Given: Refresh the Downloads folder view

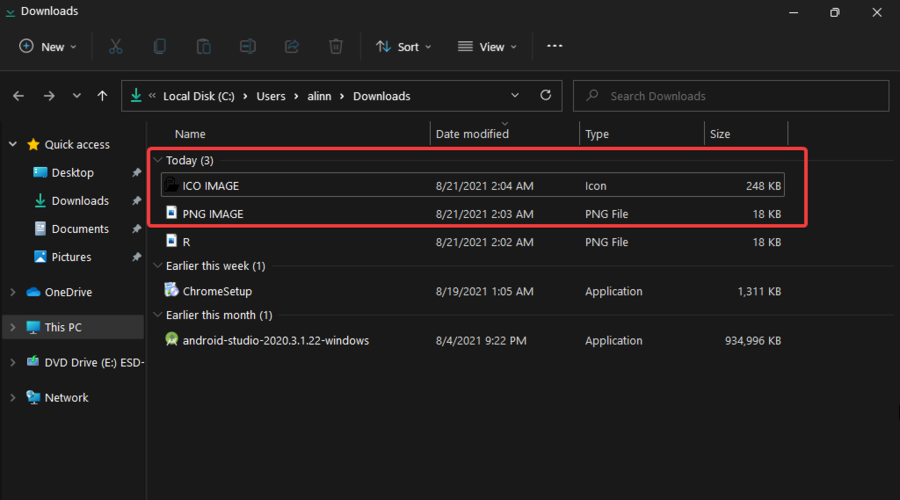Looking at the screenshot, I should [545, 96].
